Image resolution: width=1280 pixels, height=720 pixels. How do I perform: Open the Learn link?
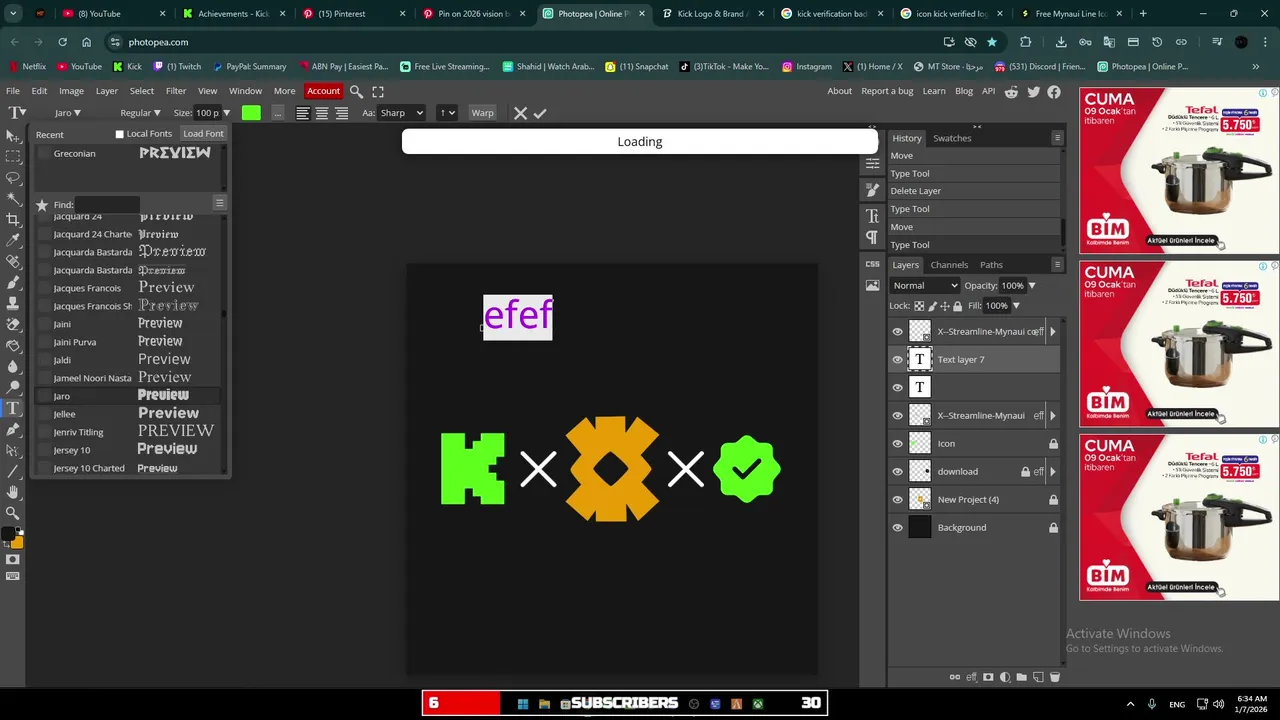934,91
